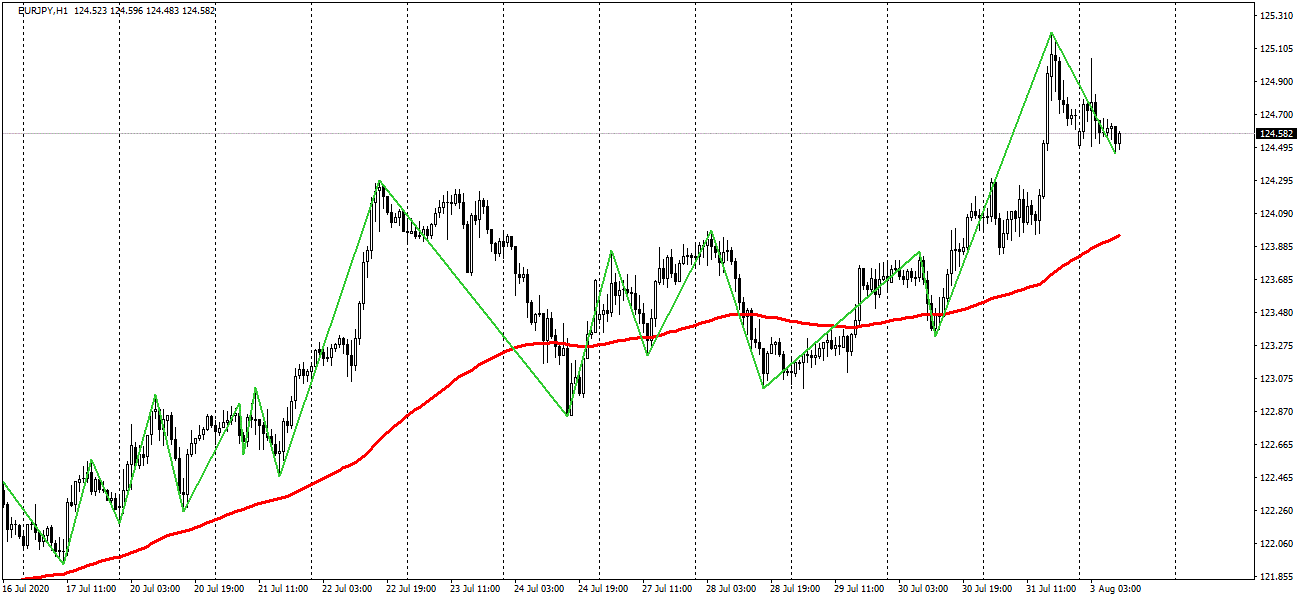Click the 124.700 price axis label
Image resolution: width=1300 pixels, height=600 pixels.
1277,115
